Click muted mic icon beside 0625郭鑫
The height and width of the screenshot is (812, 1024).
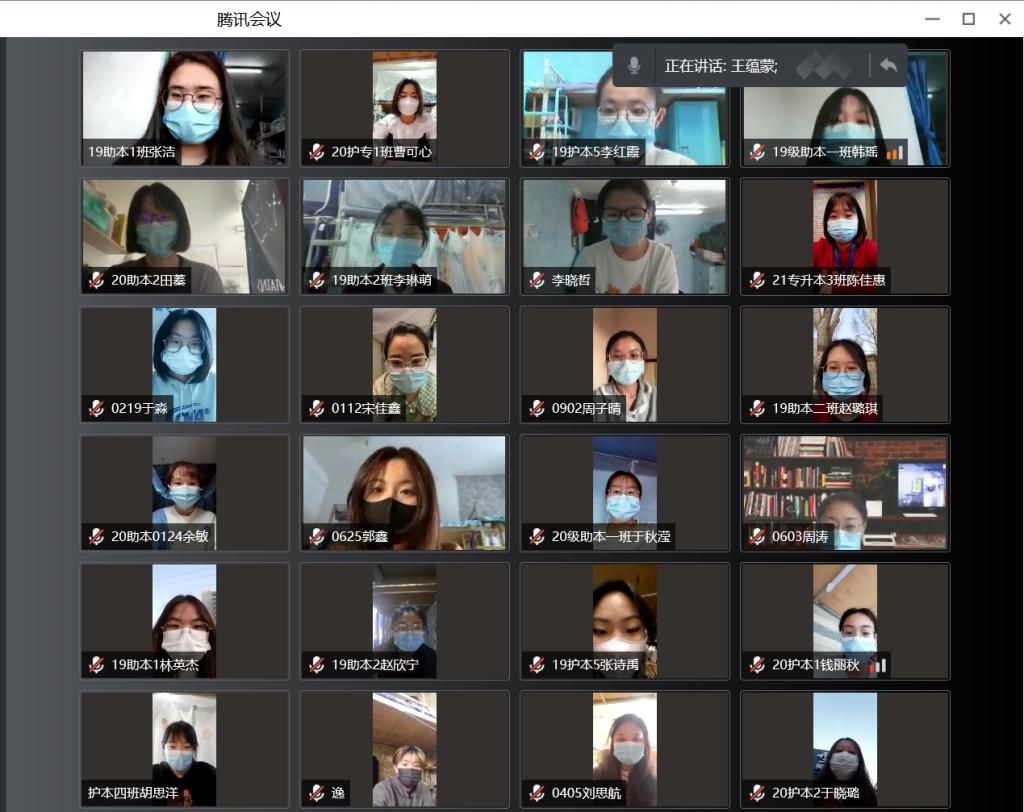click(x=317, y=536)
